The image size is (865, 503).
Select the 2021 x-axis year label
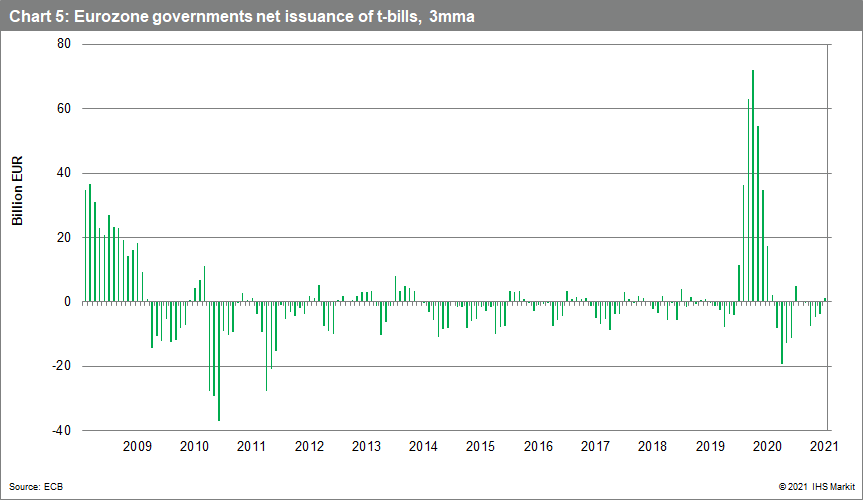[x=823, y=447]
